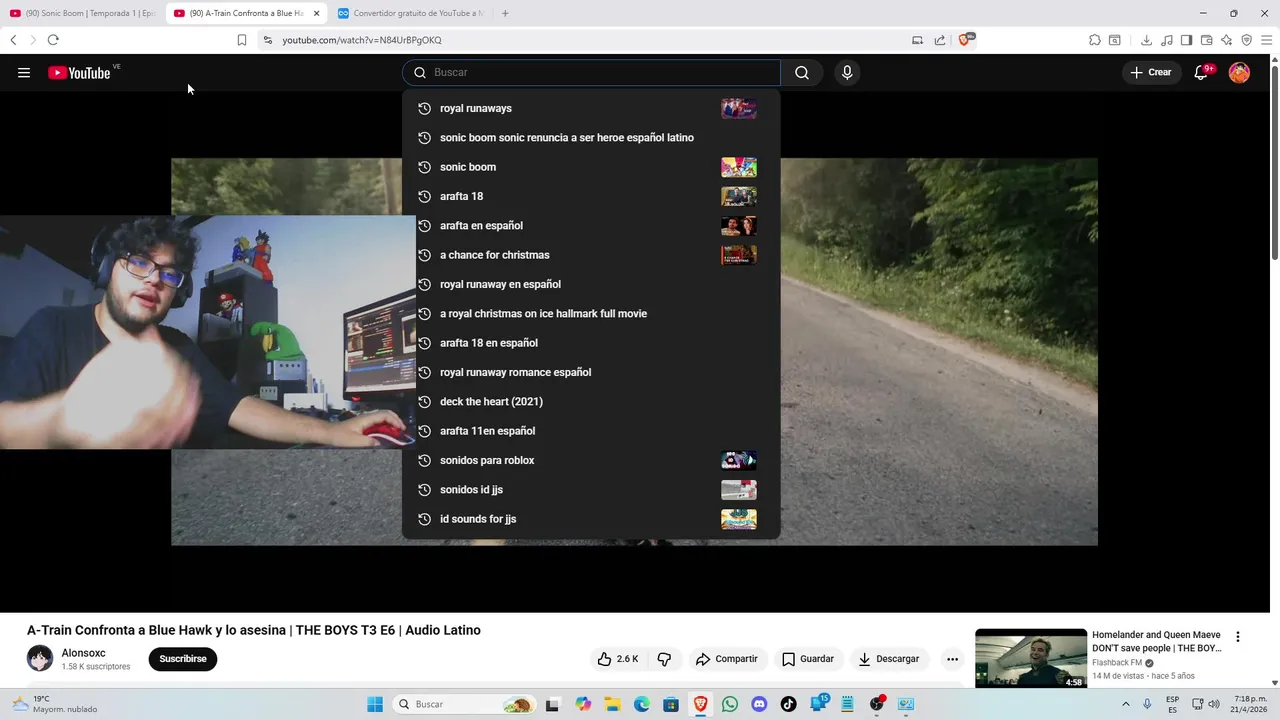This screenshot has width=1280, height=720.
Task: Click the youtube.com address bar
Action: coord(590,40)
